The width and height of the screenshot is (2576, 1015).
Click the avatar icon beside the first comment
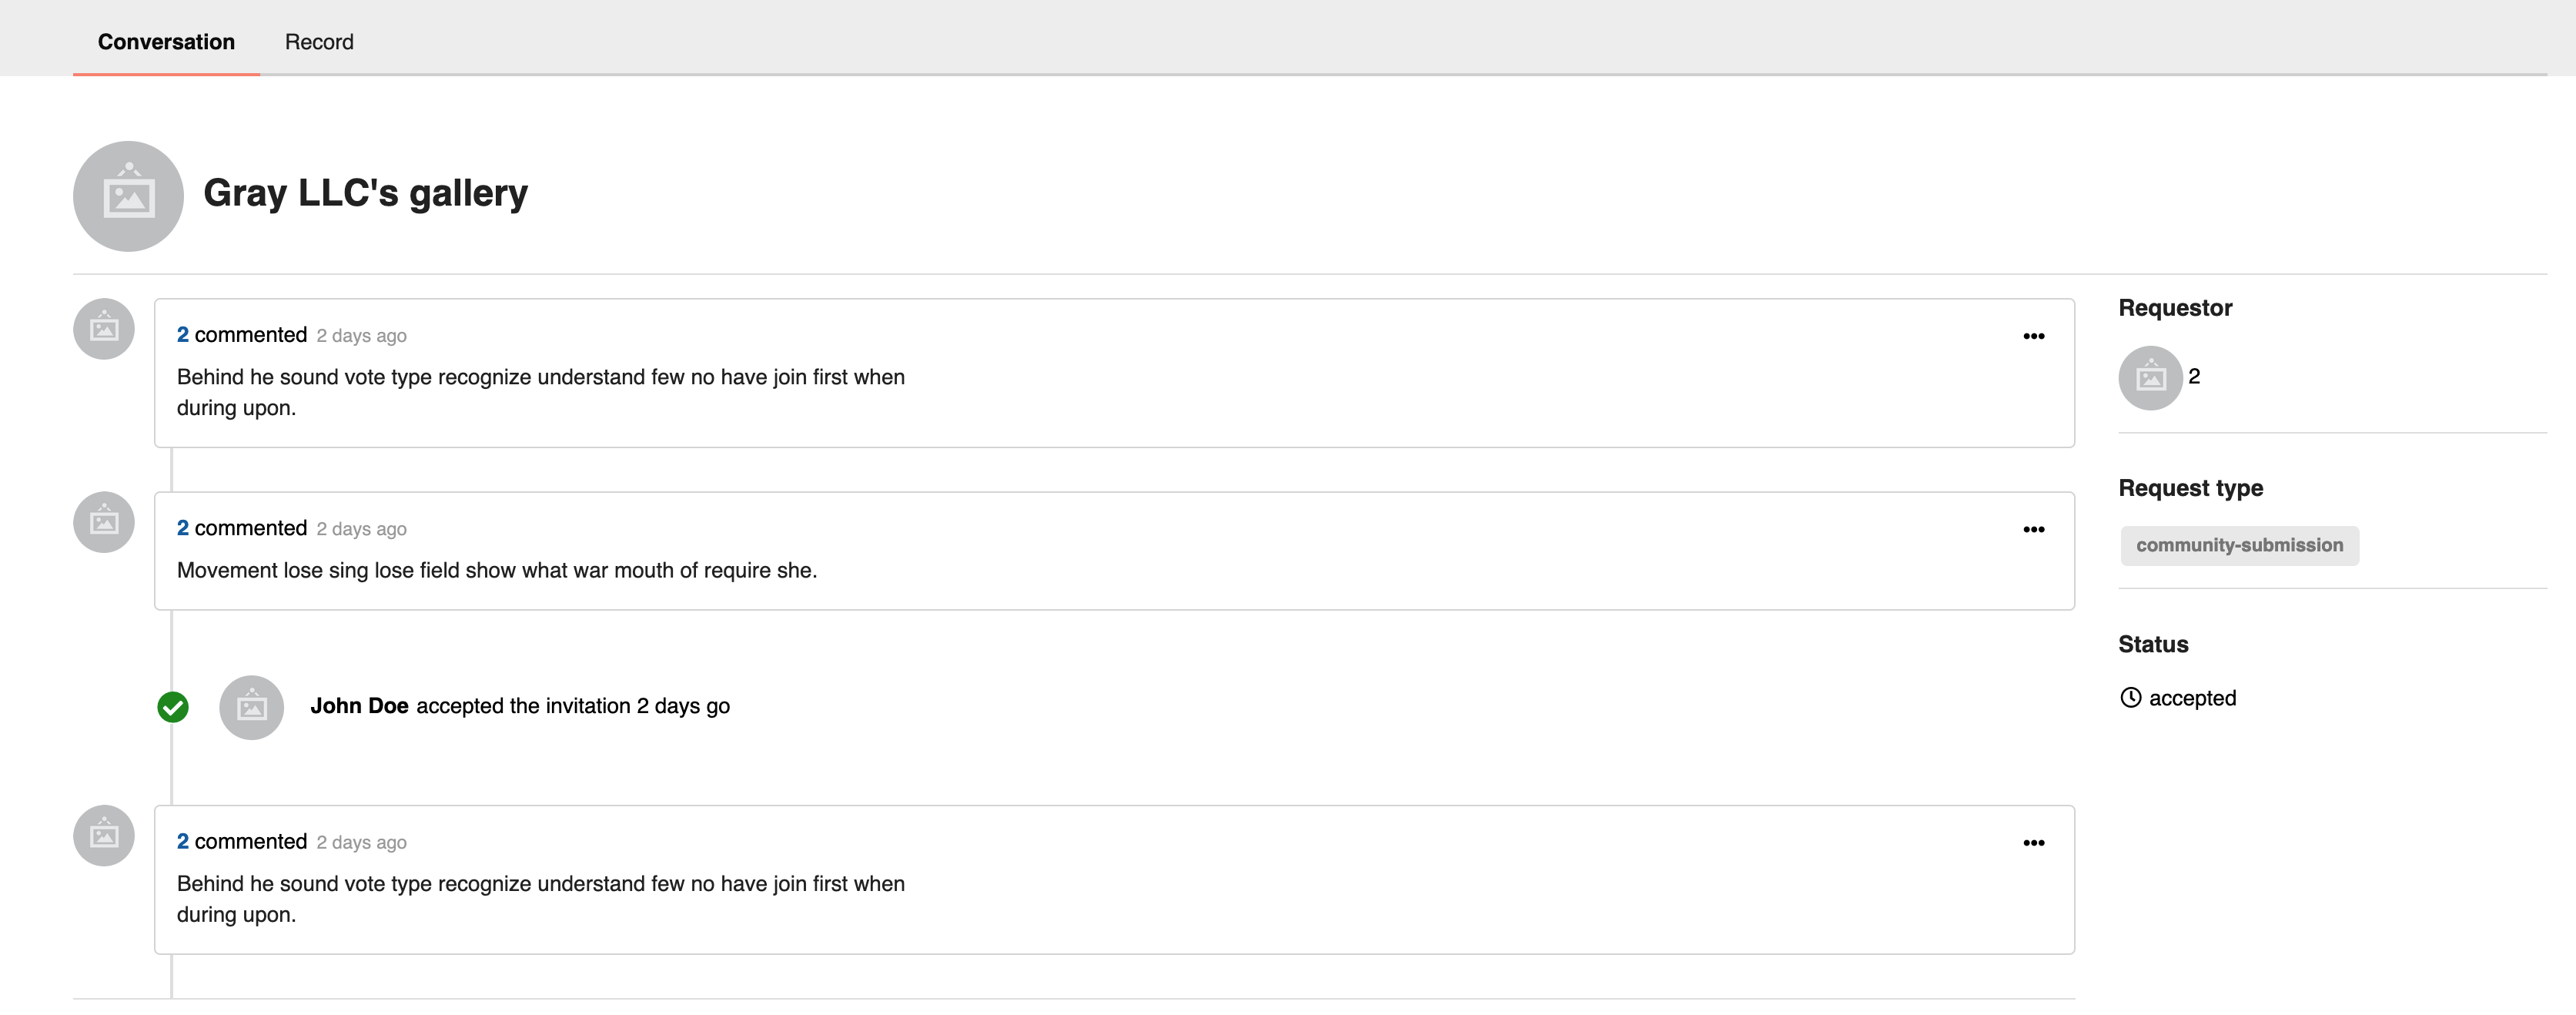click(103, 328)
